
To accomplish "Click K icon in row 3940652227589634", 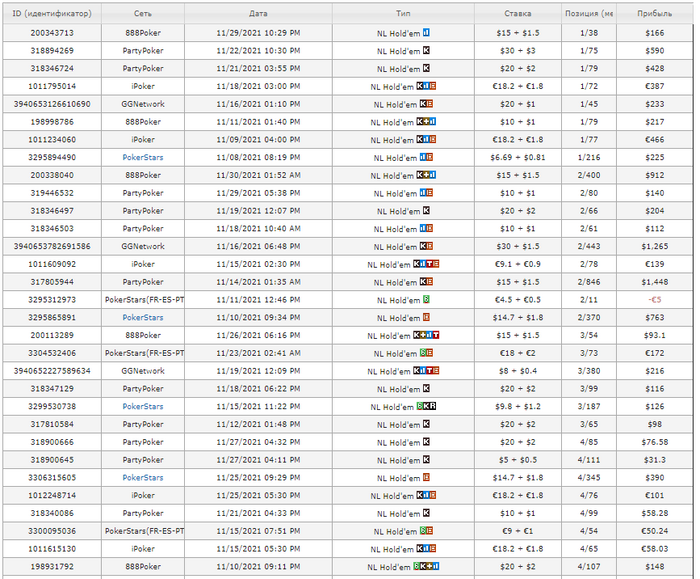I will click(417, 371).
